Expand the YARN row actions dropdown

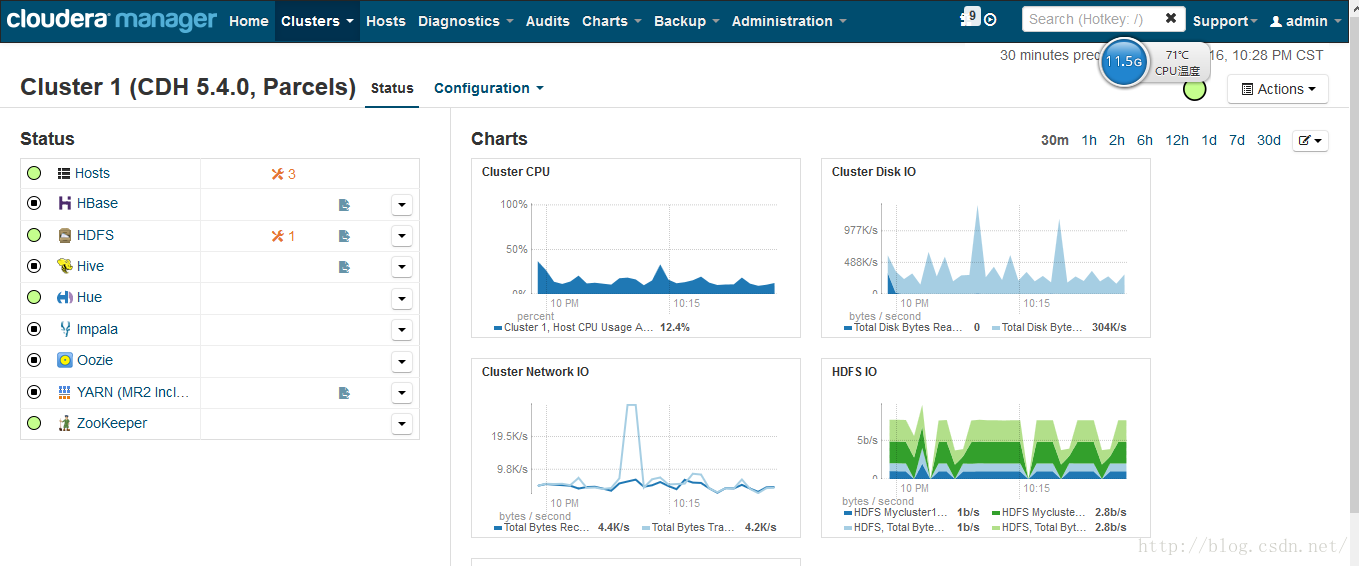[x=401, y=393]
